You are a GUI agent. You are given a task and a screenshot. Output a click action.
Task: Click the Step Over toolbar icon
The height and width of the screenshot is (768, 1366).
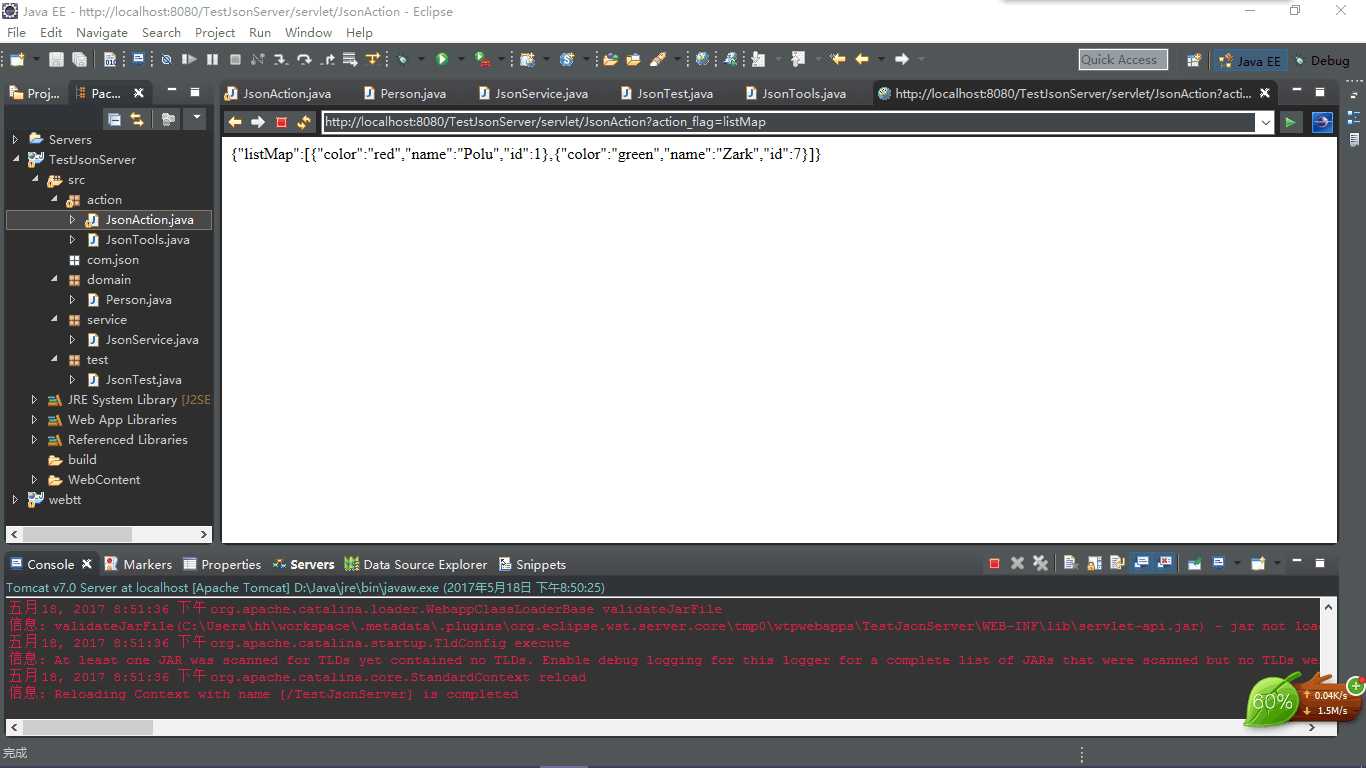click(x=304, y=60)
